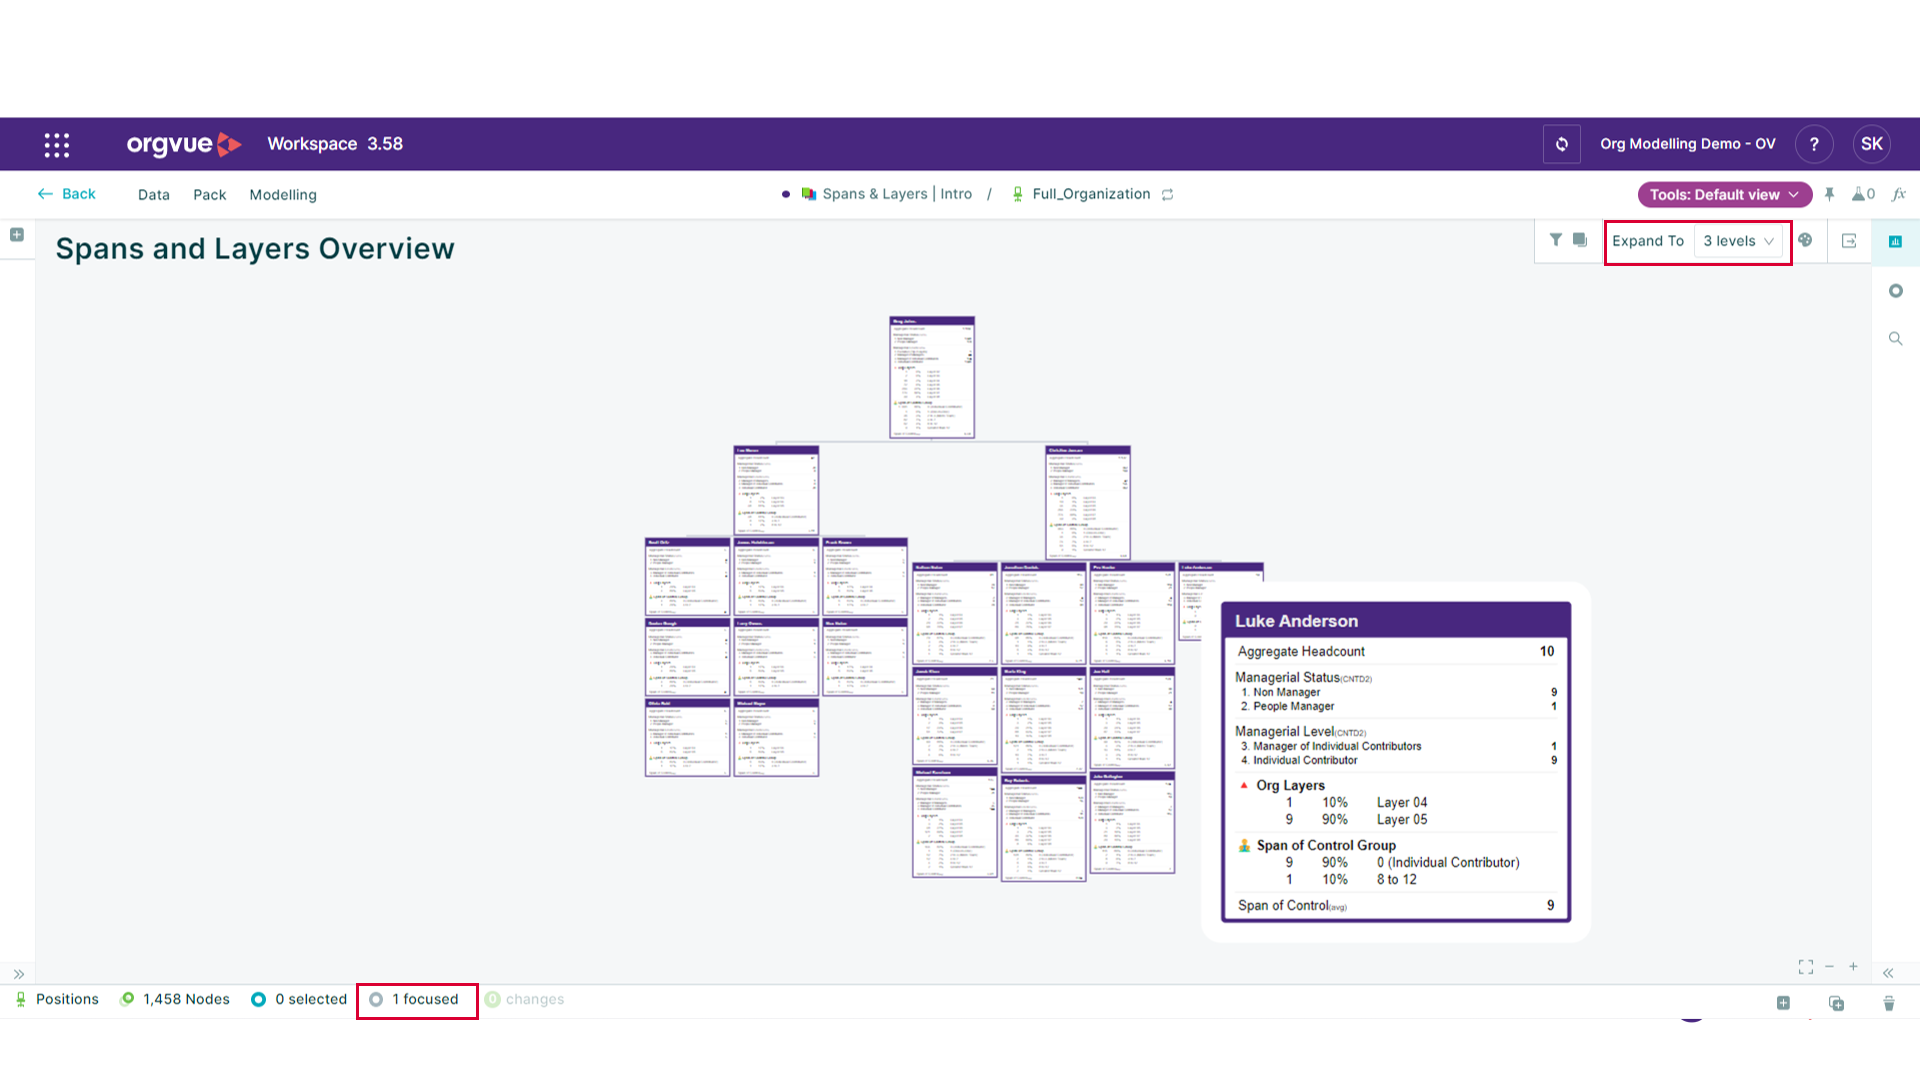Click Workspace 3.58 header text

point(335,144)
